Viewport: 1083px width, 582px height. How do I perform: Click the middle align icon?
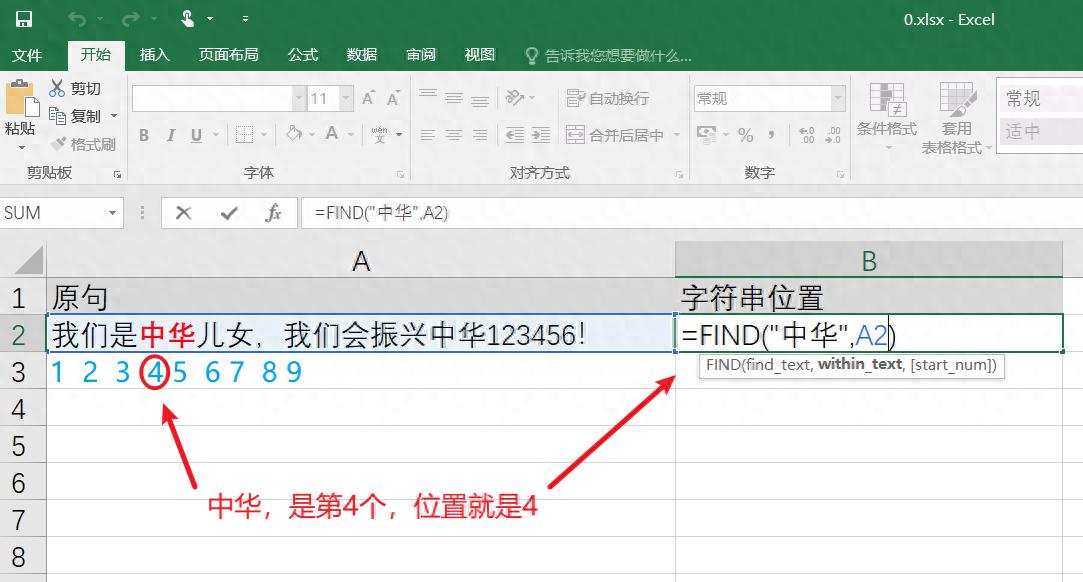(454, 98)
